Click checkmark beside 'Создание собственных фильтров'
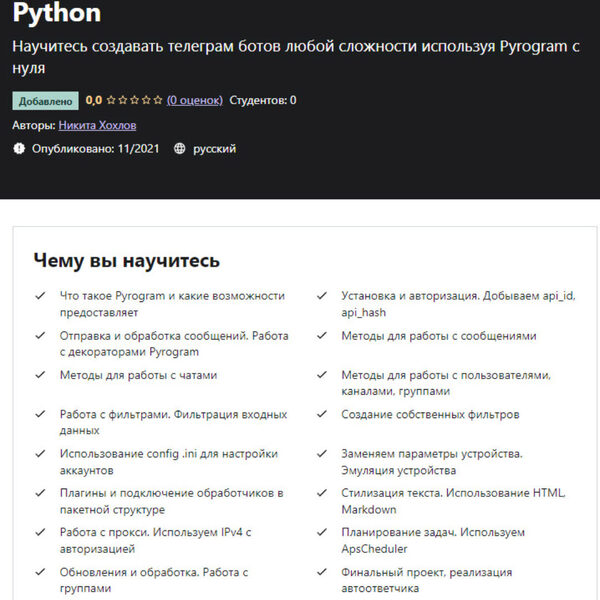This screenshot has width=600, height=600. click(x=321, y=414)
